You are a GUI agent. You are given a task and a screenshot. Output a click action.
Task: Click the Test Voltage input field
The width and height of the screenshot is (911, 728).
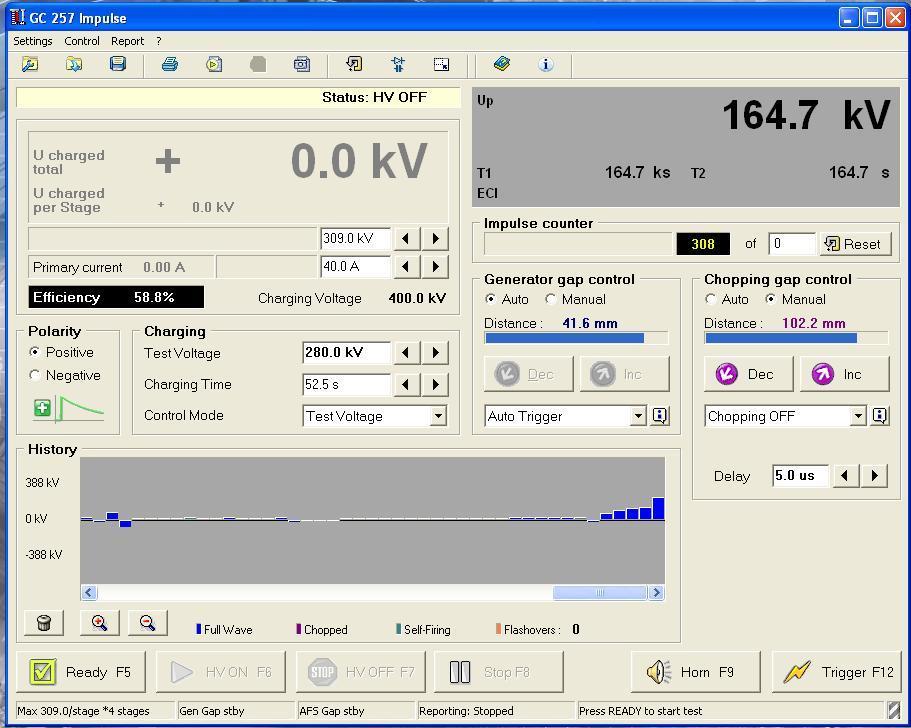tap(347, 353)
